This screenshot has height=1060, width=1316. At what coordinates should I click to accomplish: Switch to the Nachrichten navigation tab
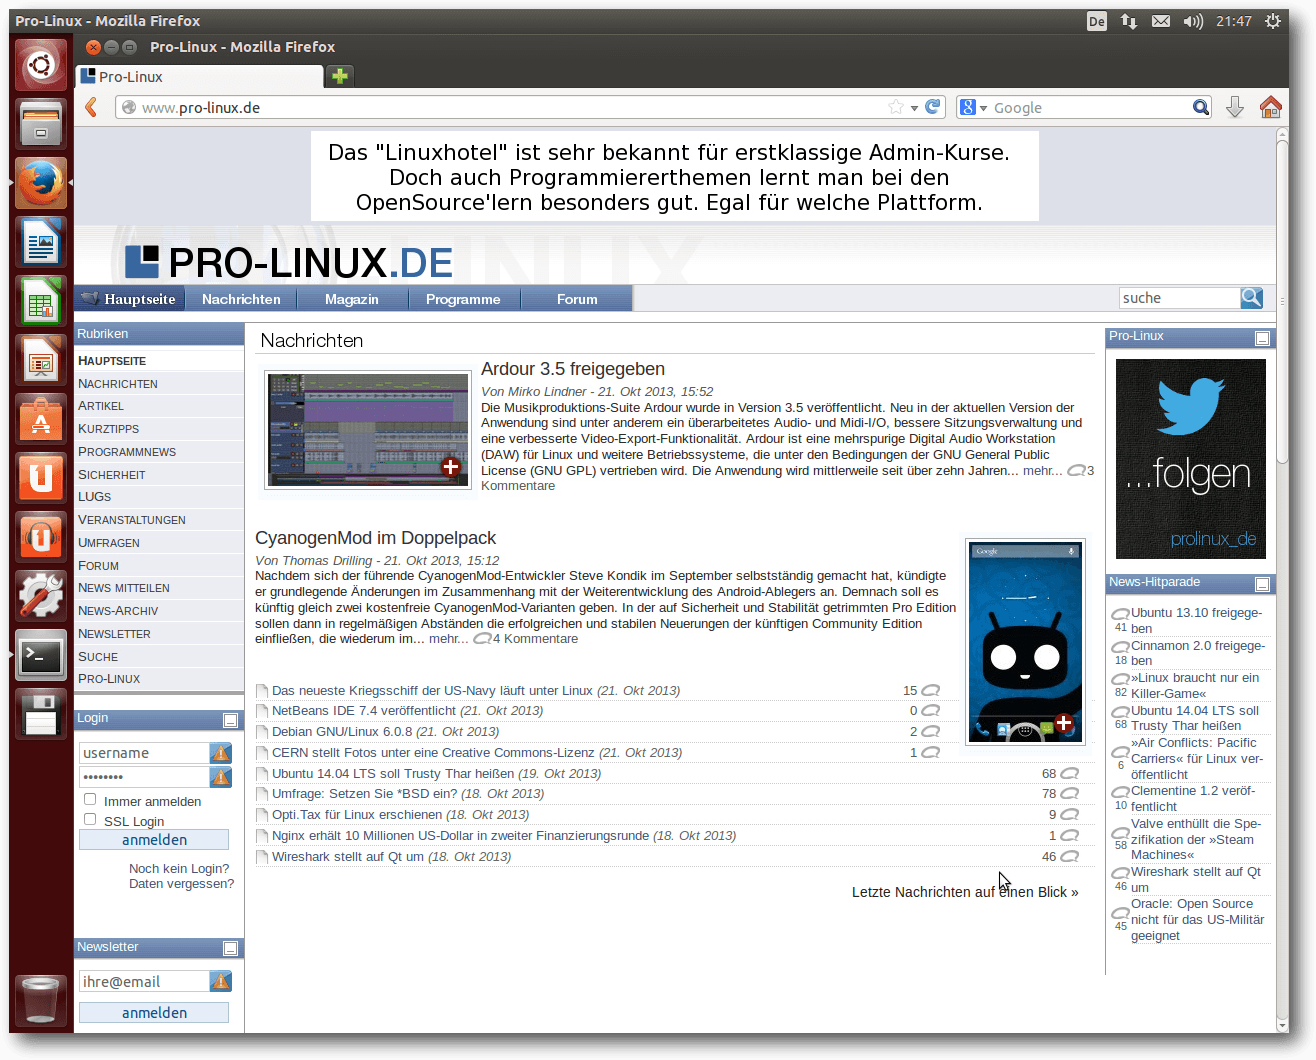241,298
